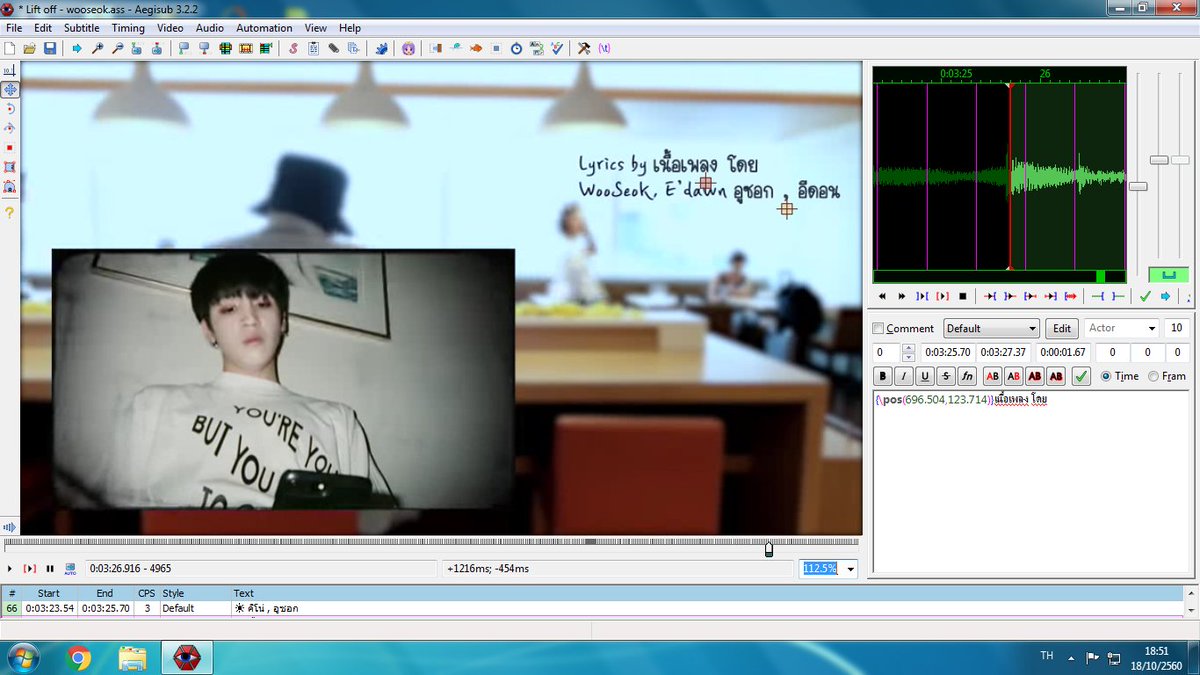The image size is (1200, 675).
Task: Click the video seek bar slider handle
Action: pos(768,549)
